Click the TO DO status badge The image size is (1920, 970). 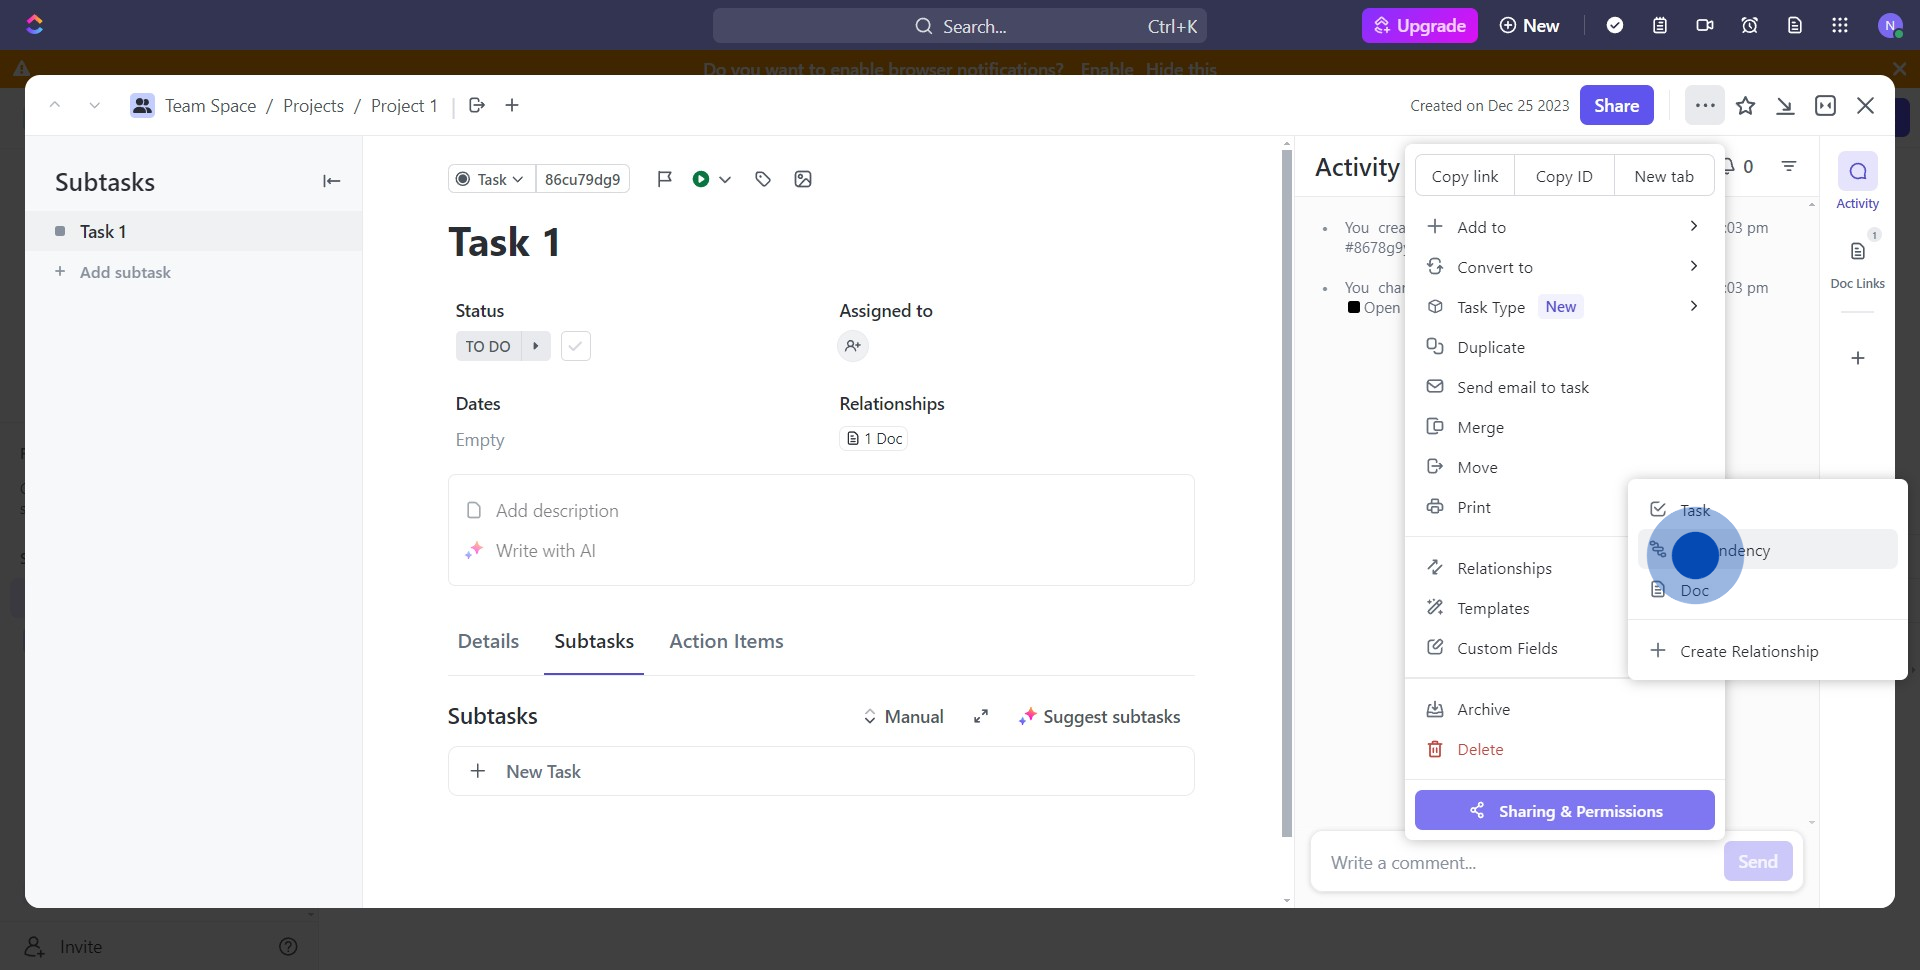(488, 346)
